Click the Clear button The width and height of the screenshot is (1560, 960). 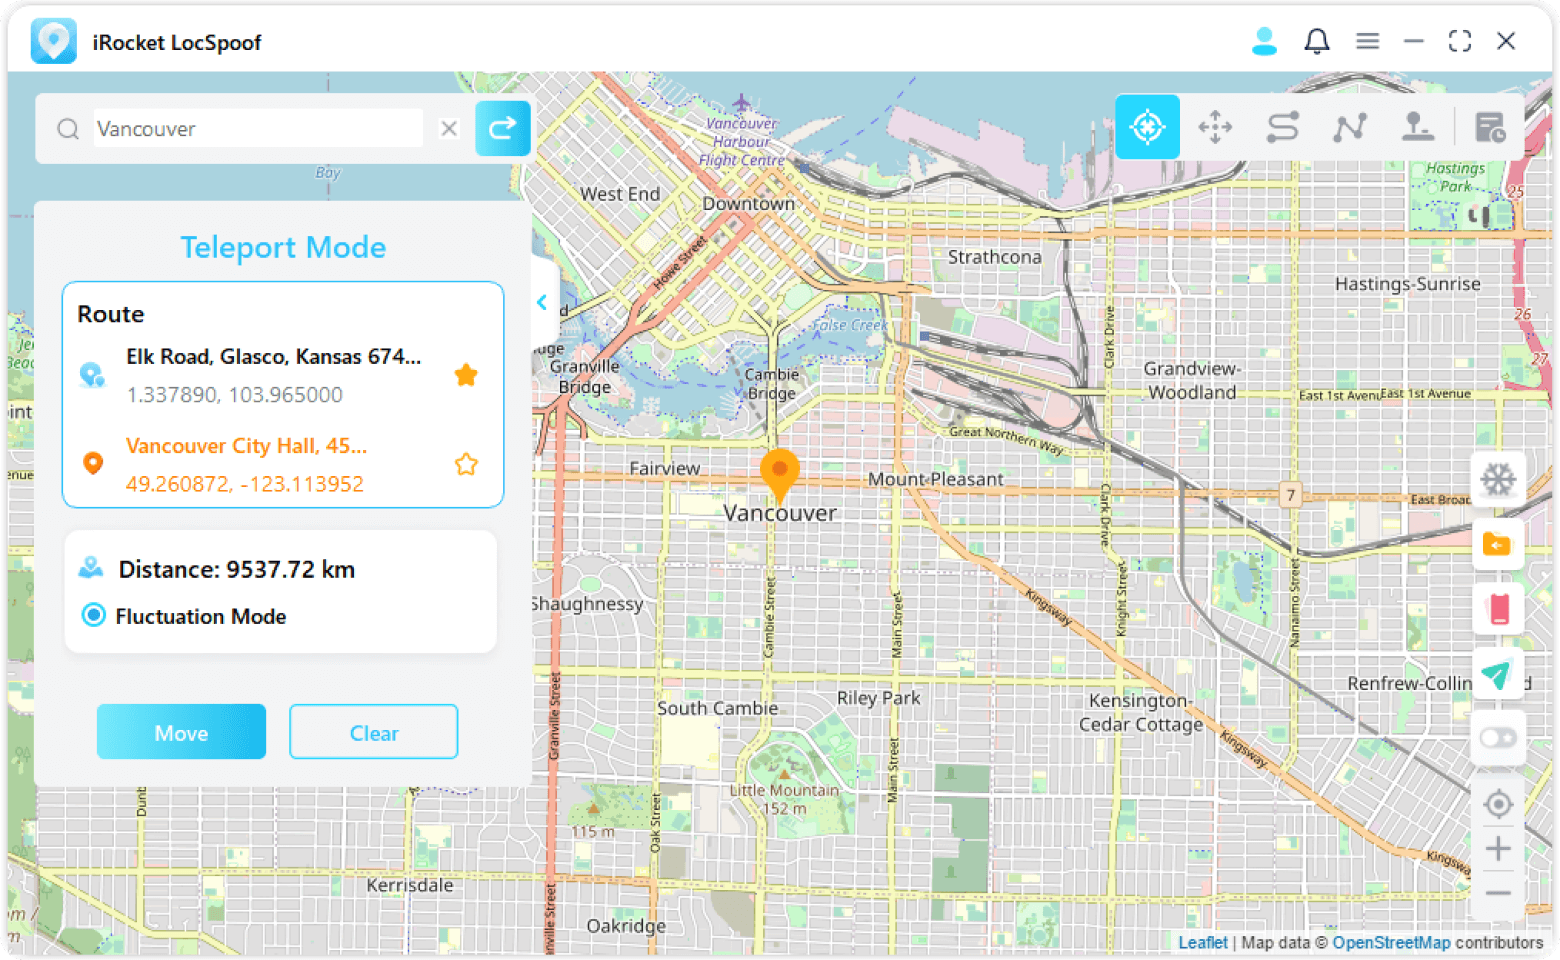coord(374,732)
